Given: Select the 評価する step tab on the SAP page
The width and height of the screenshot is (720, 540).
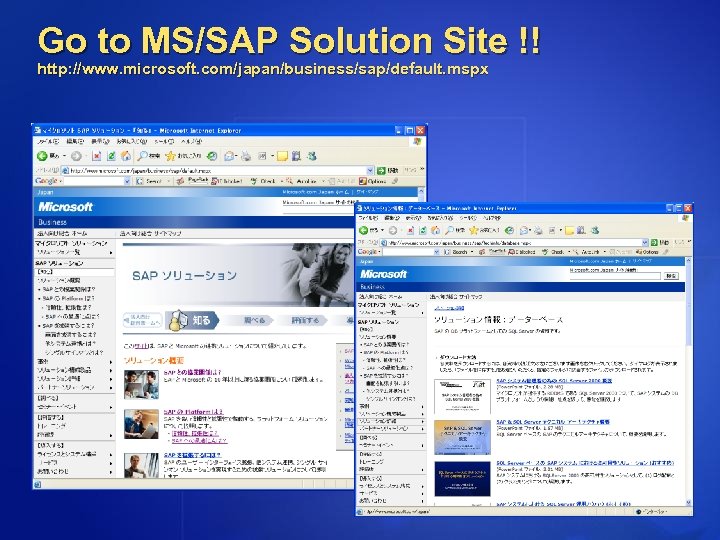Looking at the screenshot, I should [305, 320].
